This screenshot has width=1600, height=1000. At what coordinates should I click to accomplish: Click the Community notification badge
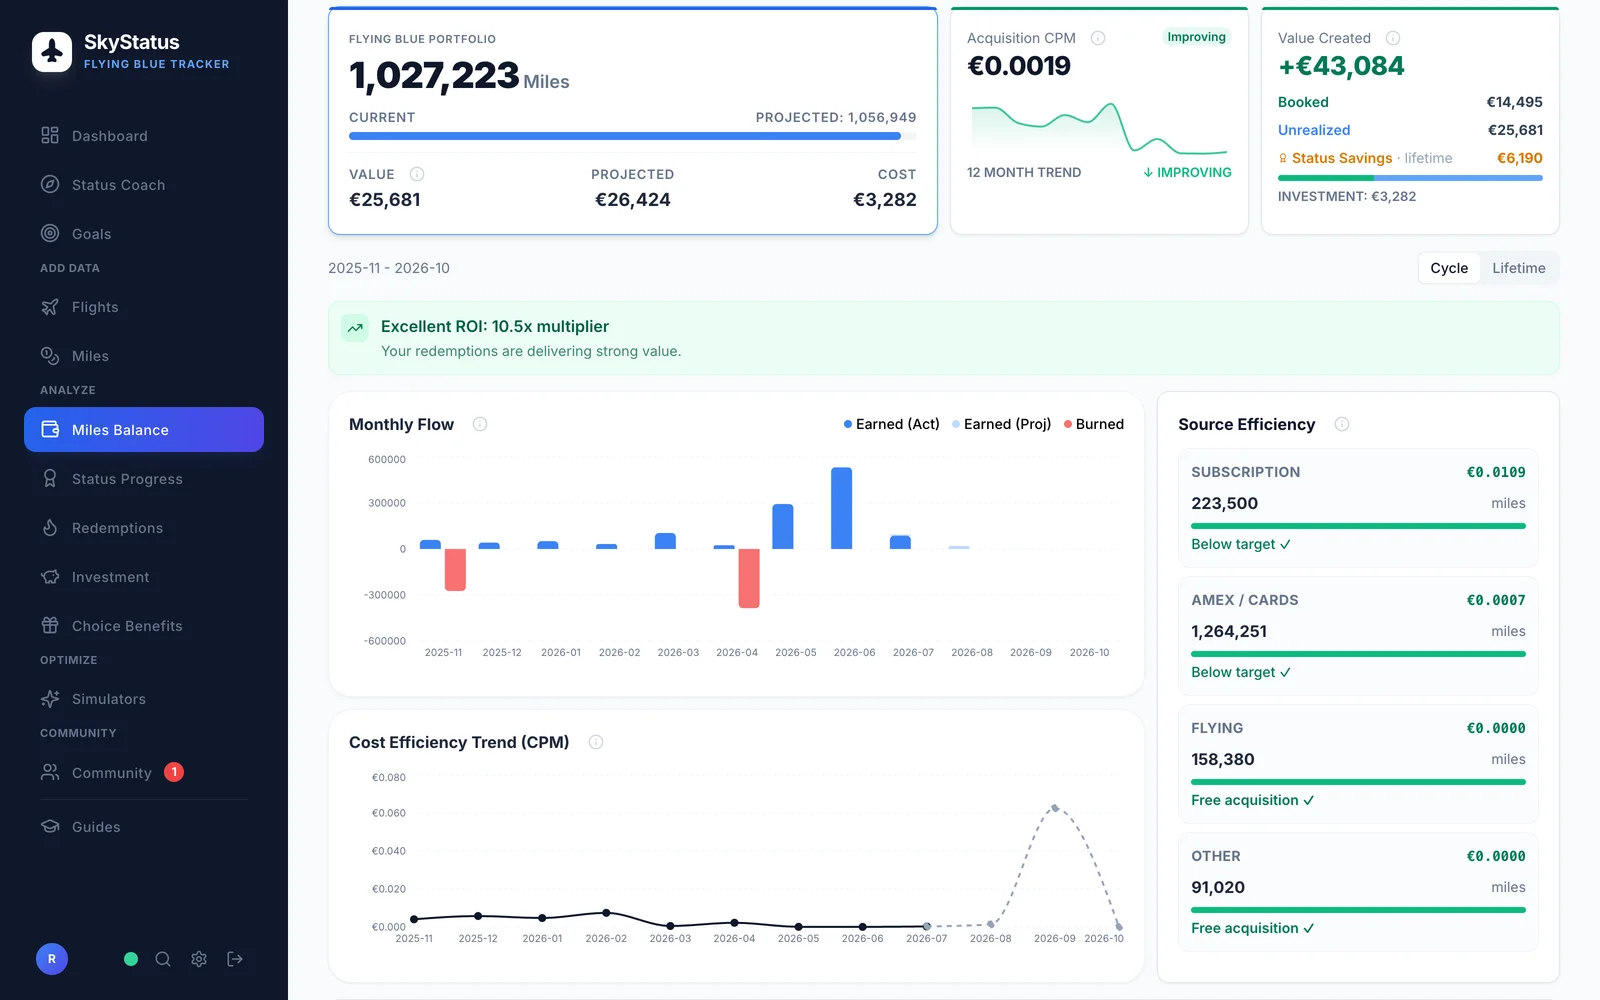[x=174, y=772]
